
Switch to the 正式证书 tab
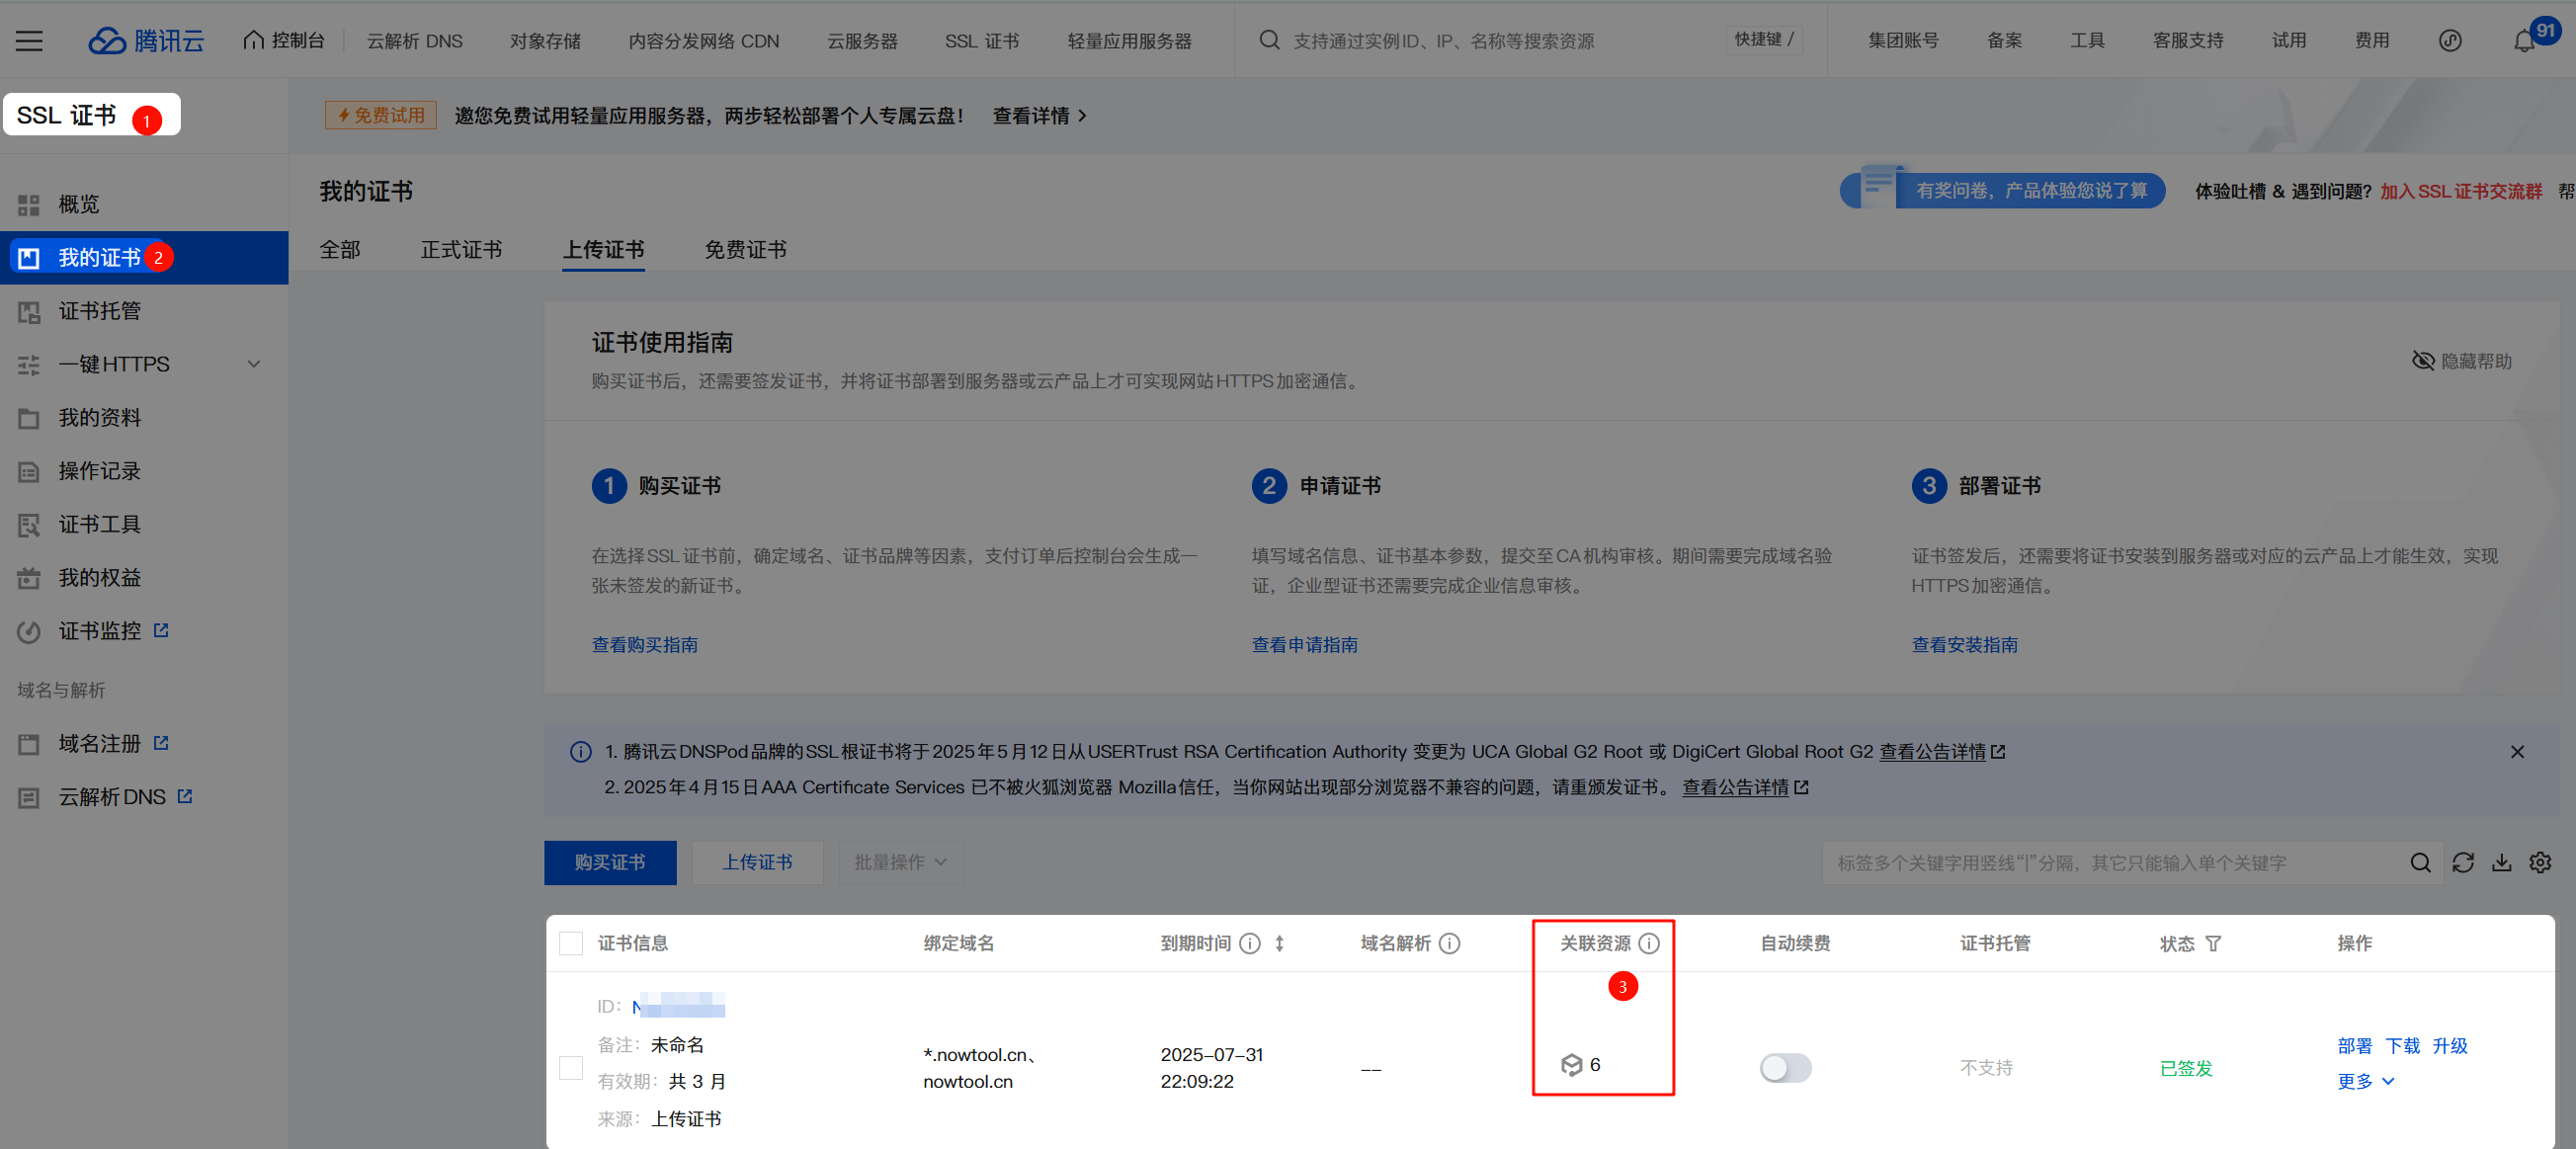pyautogui.click(x=461, y=249)
